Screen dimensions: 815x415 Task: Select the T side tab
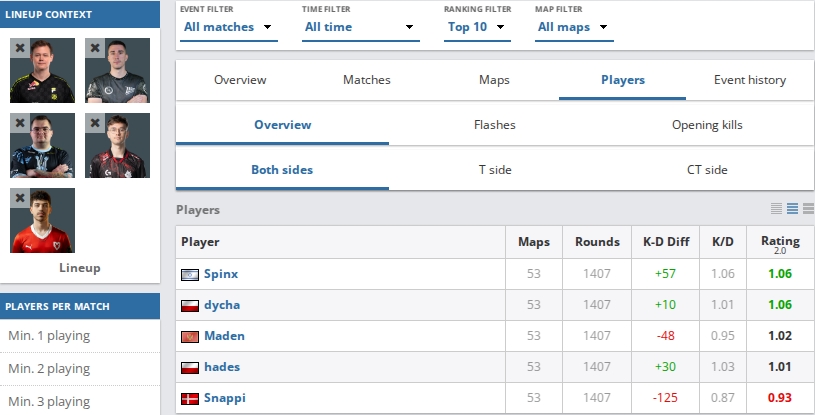495,170
